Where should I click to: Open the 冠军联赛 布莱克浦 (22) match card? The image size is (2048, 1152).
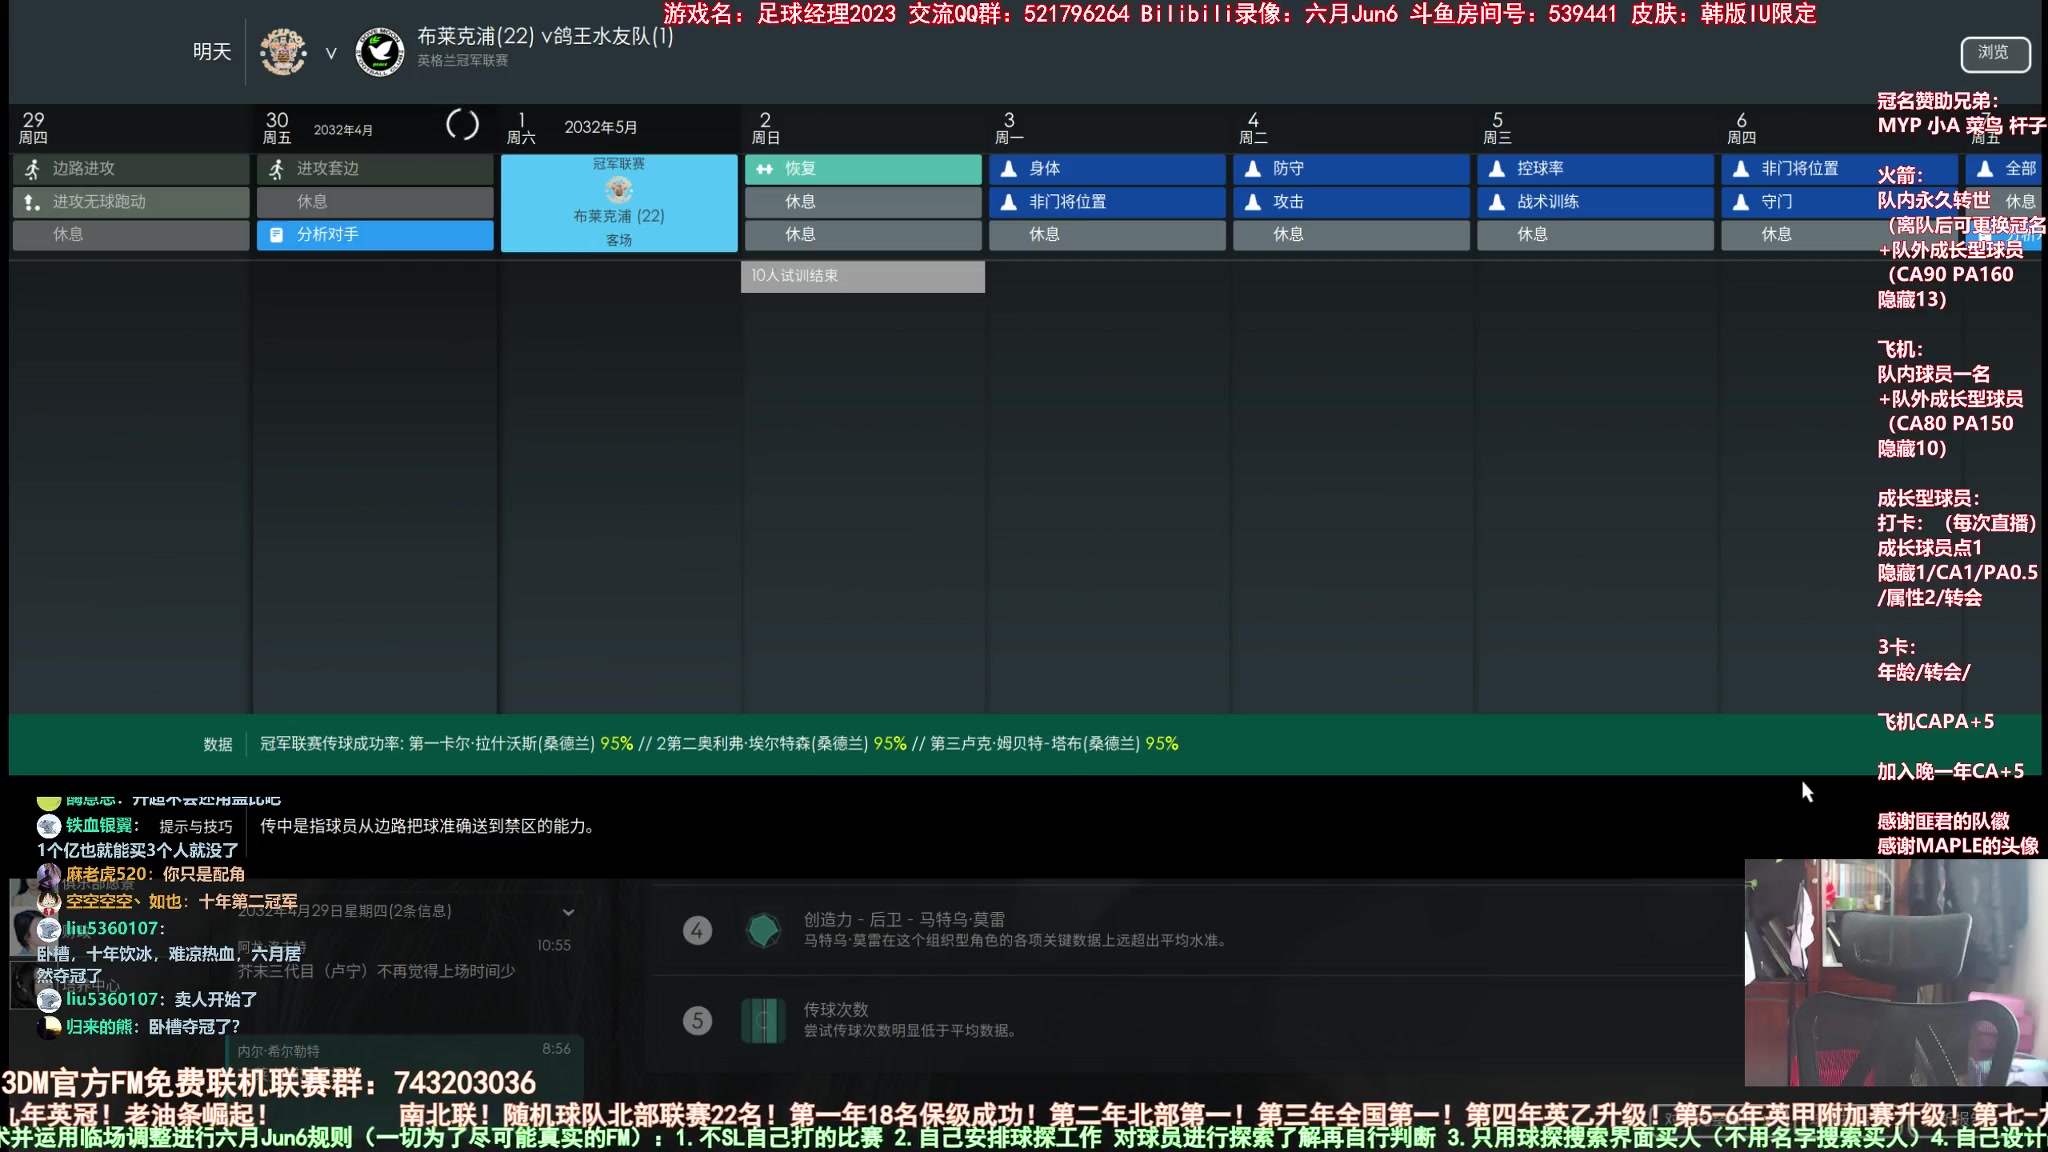(619, 202)
